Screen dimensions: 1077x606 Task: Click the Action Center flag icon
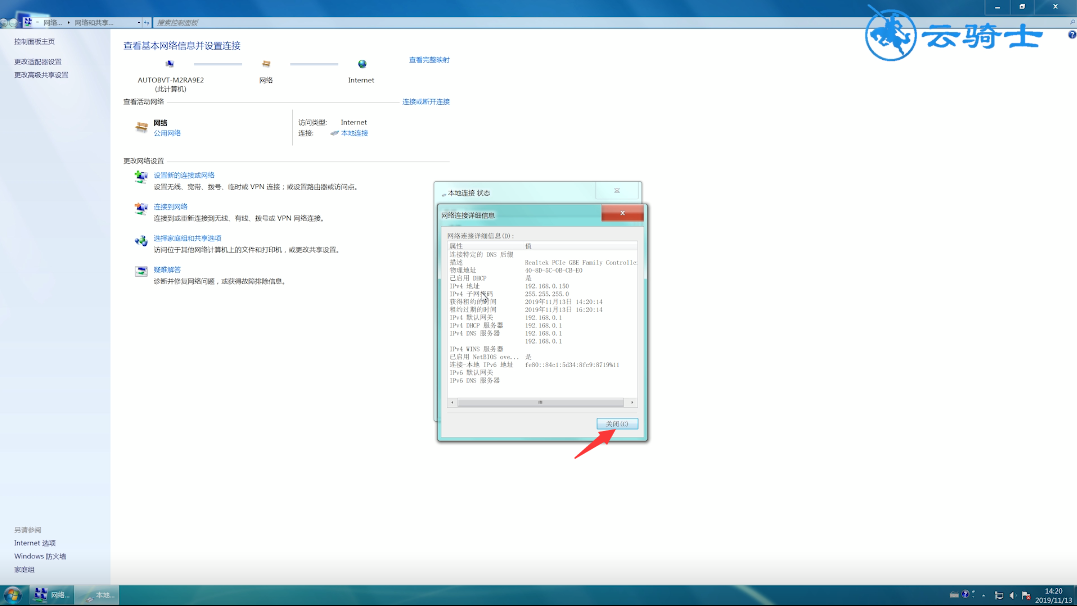[1026, 596]
